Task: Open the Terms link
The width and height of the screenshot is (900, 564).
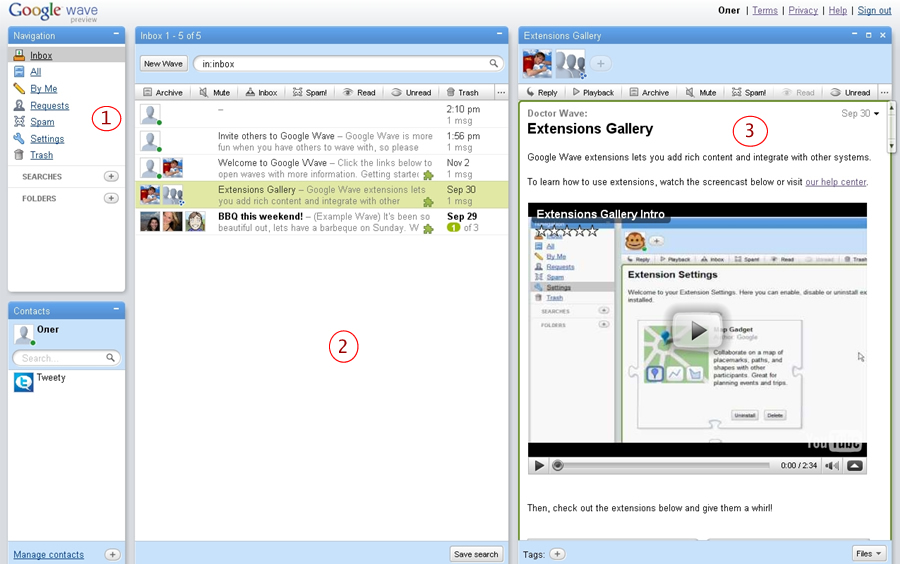Action: click(x=765, y=10)
